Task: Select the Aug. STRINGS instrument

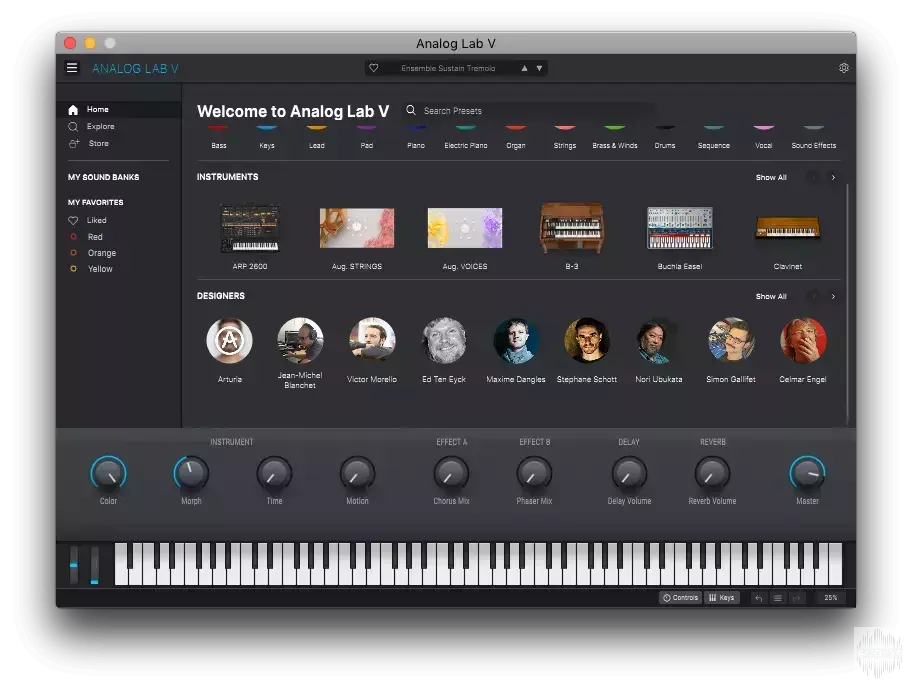Action: [x=357, y=236]
